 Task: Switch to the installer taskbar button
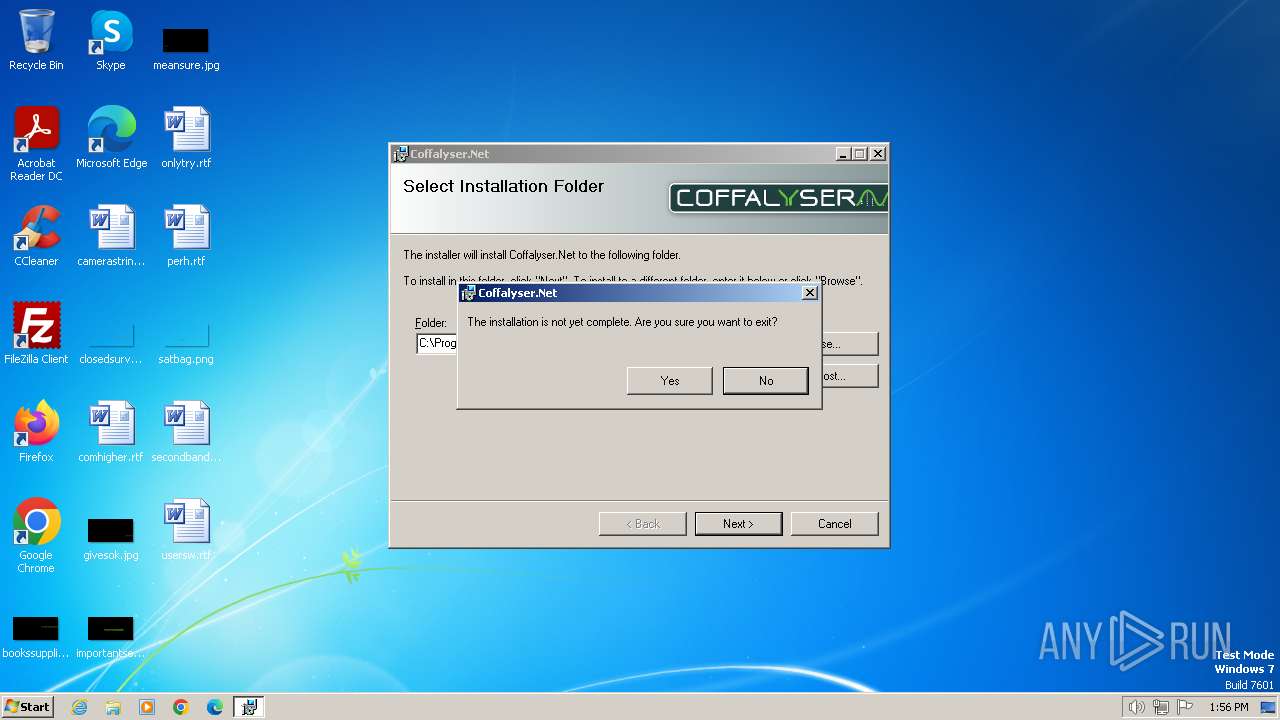[x=249, y=707]
